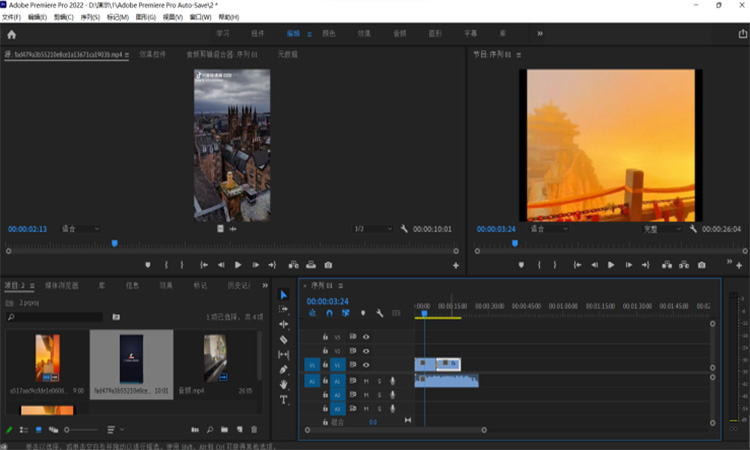Click the Source monitor blue playhead marker

tap(114, 242)
